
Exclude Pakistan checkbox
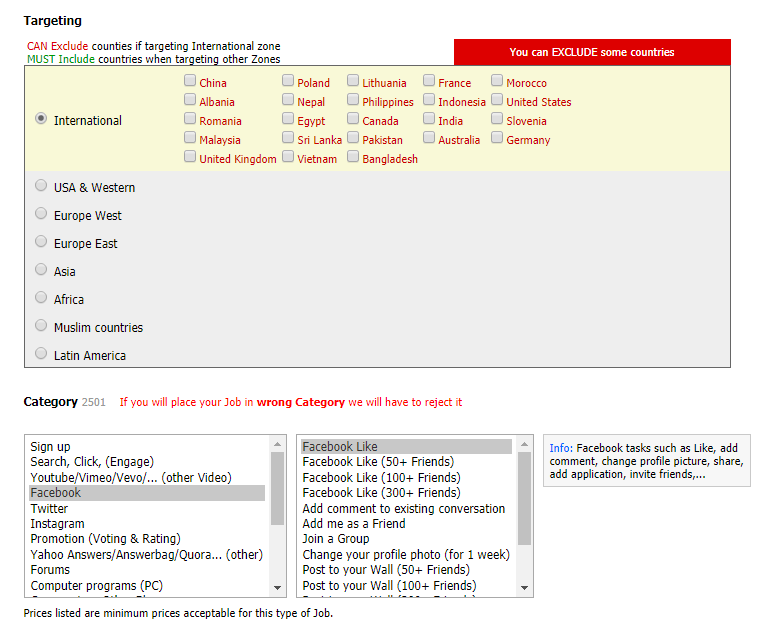[353, 138]
